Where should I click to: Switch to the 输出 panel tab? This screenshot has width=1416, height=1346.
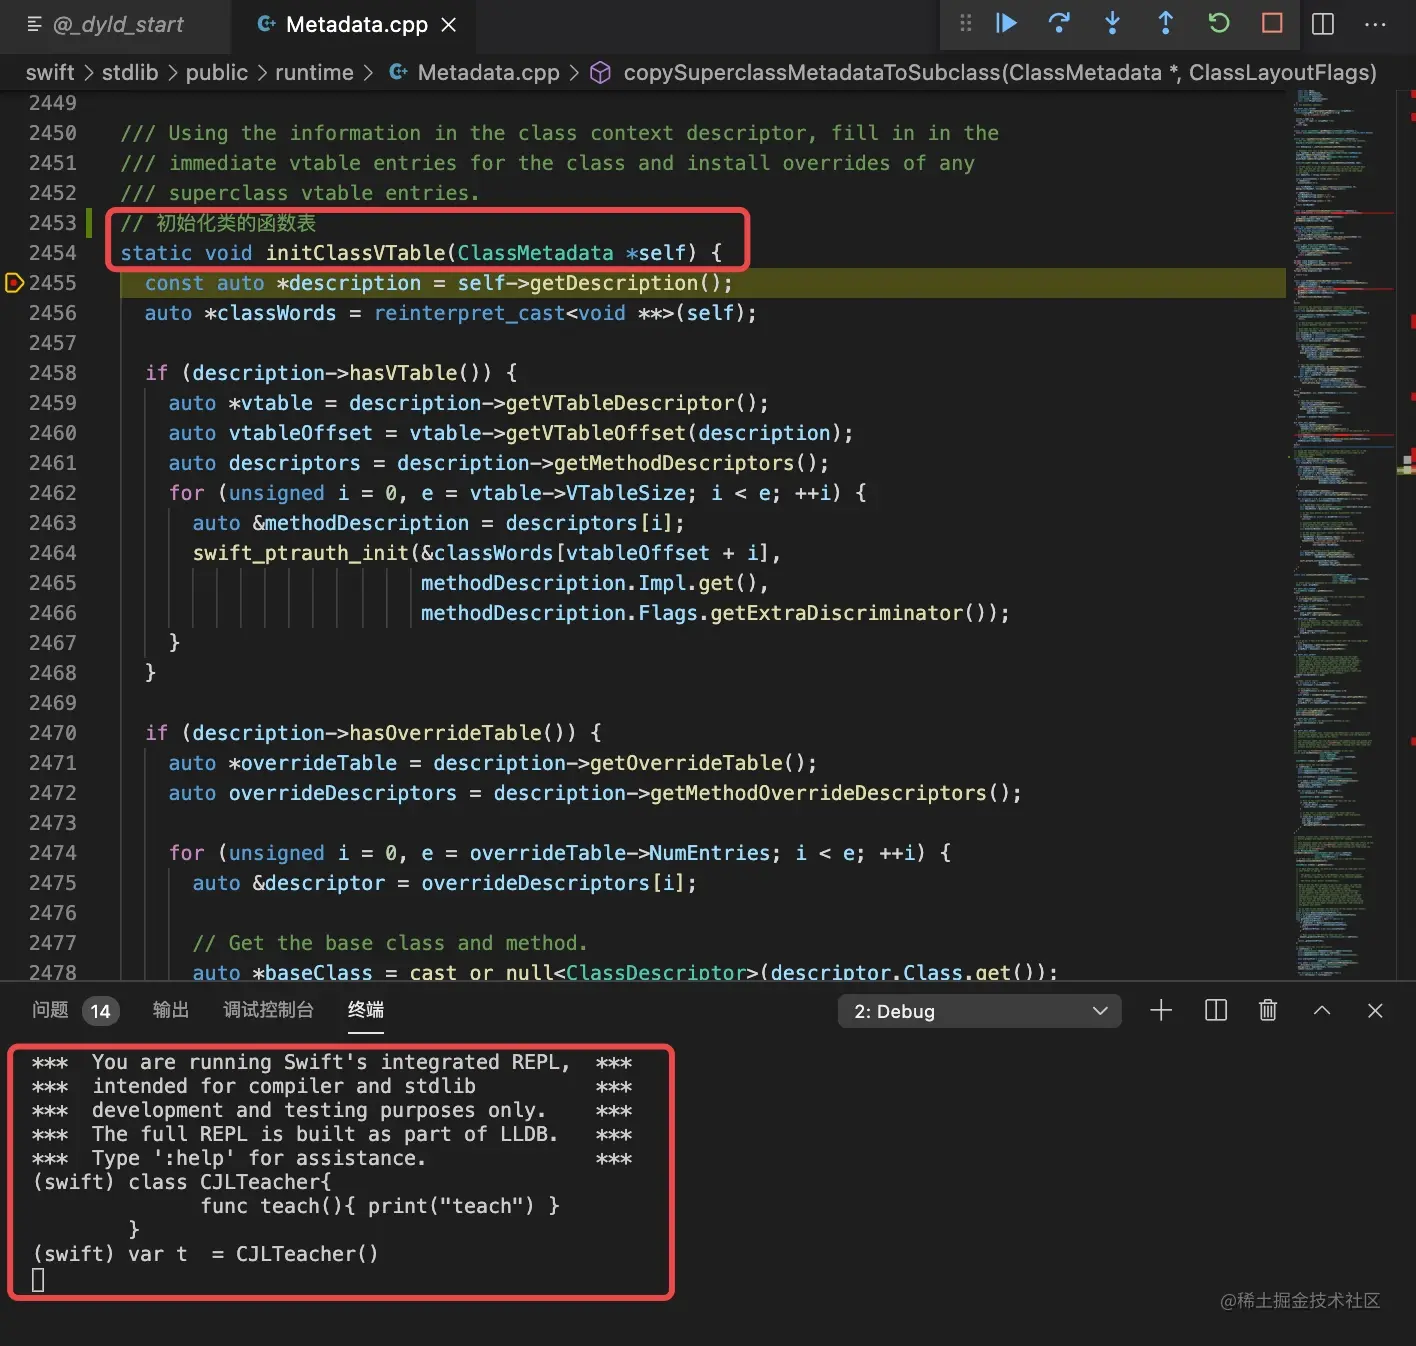[x=171, y=1010]
